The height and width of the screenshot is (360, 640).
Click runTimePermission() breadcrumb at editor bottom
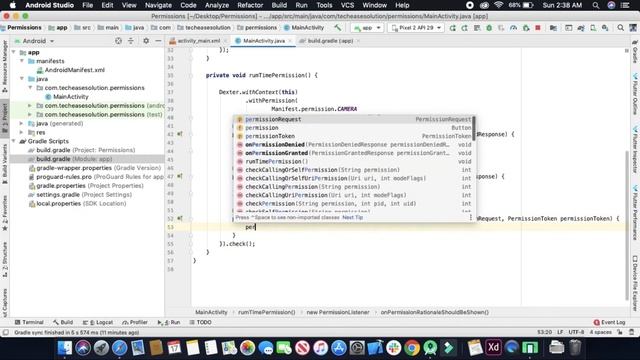pyautogui.click(x=266, y=312)
